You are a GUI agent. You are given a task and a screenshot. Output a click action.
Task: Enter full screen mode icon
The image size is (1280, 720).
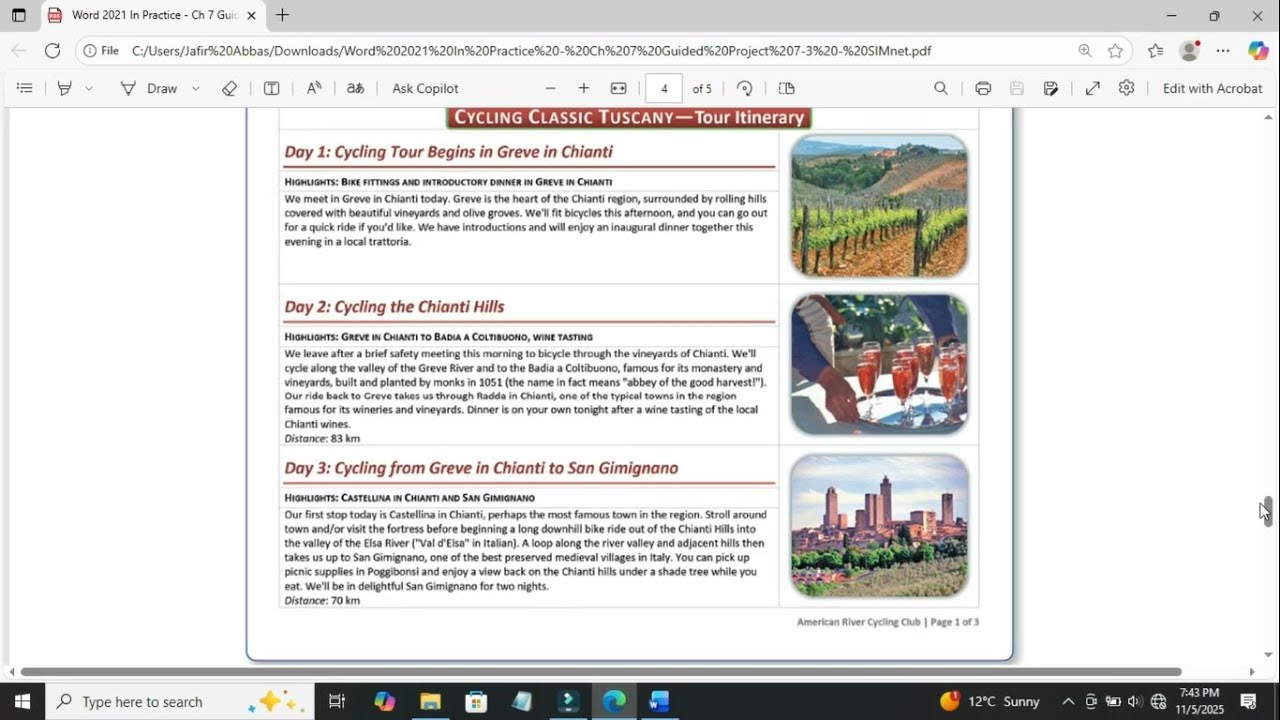(1093, 88)
